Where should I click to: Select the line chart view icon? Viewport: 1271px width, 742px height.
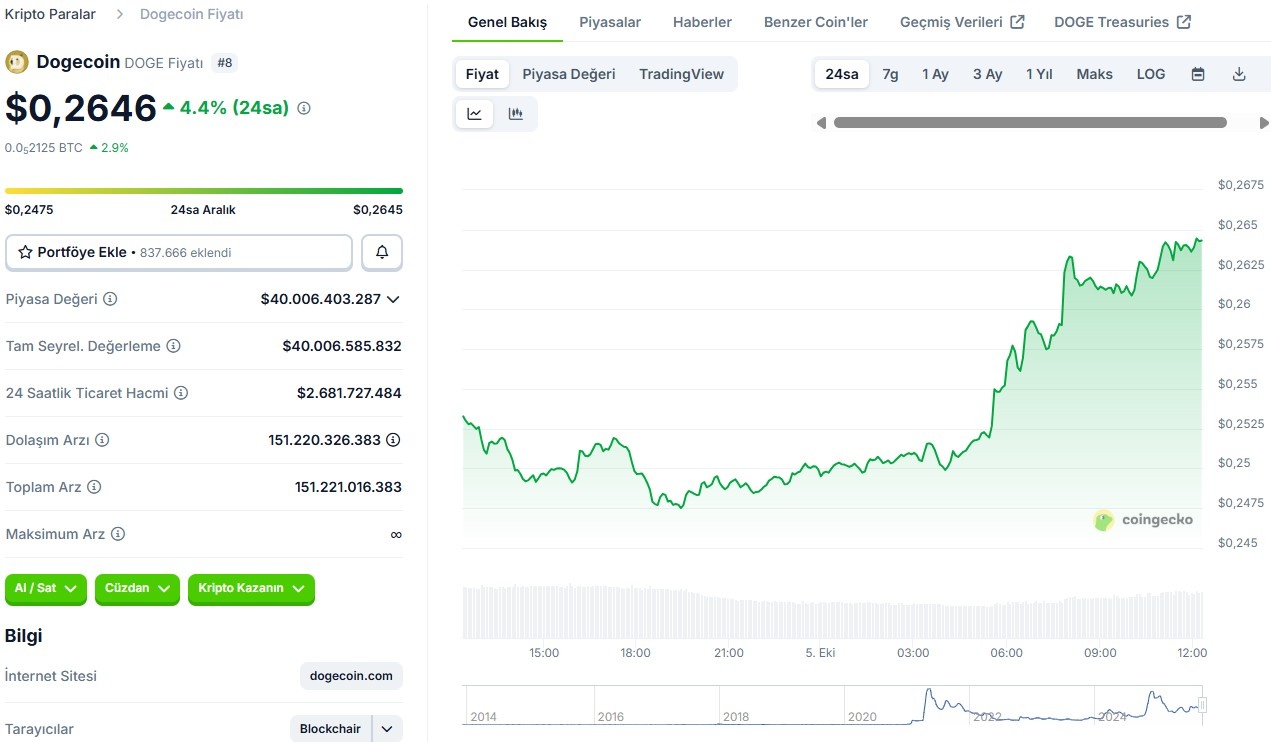pos(475,114)
